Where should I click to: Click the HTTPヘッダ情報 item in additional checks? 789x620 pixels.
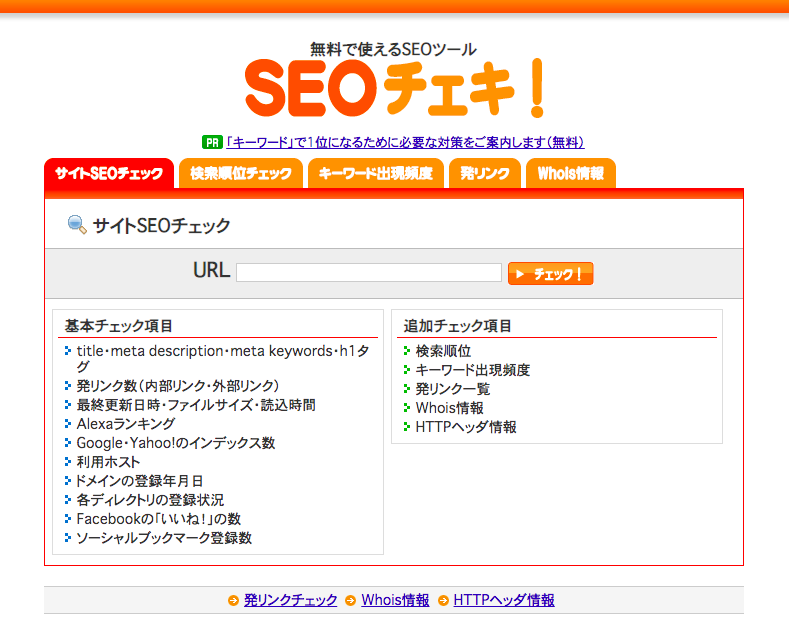point(466,427)
